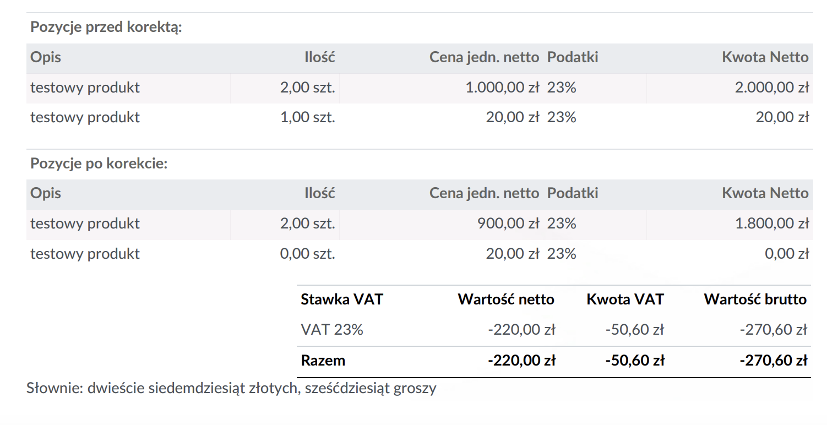Click the 'Kwota VAT' column header
This screenshot has height=426, width=828.
tap(625, 300)
